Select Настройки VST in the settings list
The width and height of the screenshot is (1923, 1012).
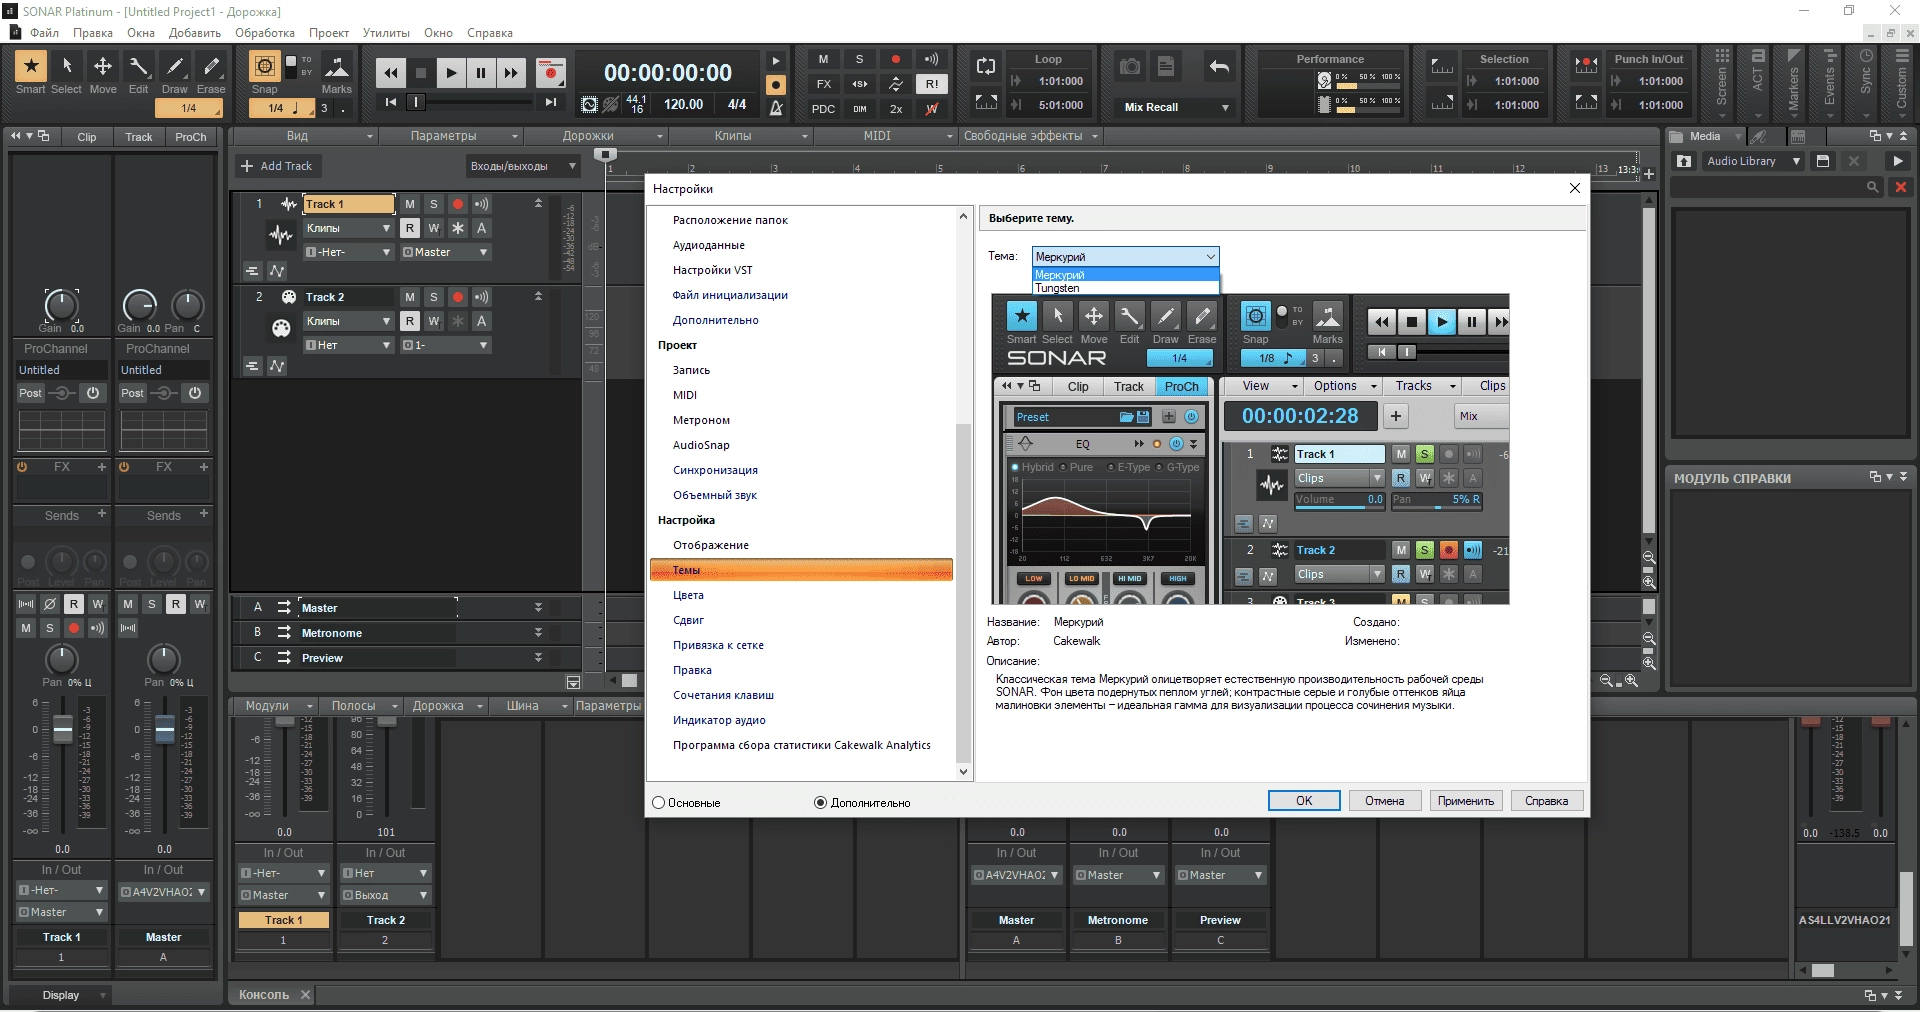(x=713, y=270)
